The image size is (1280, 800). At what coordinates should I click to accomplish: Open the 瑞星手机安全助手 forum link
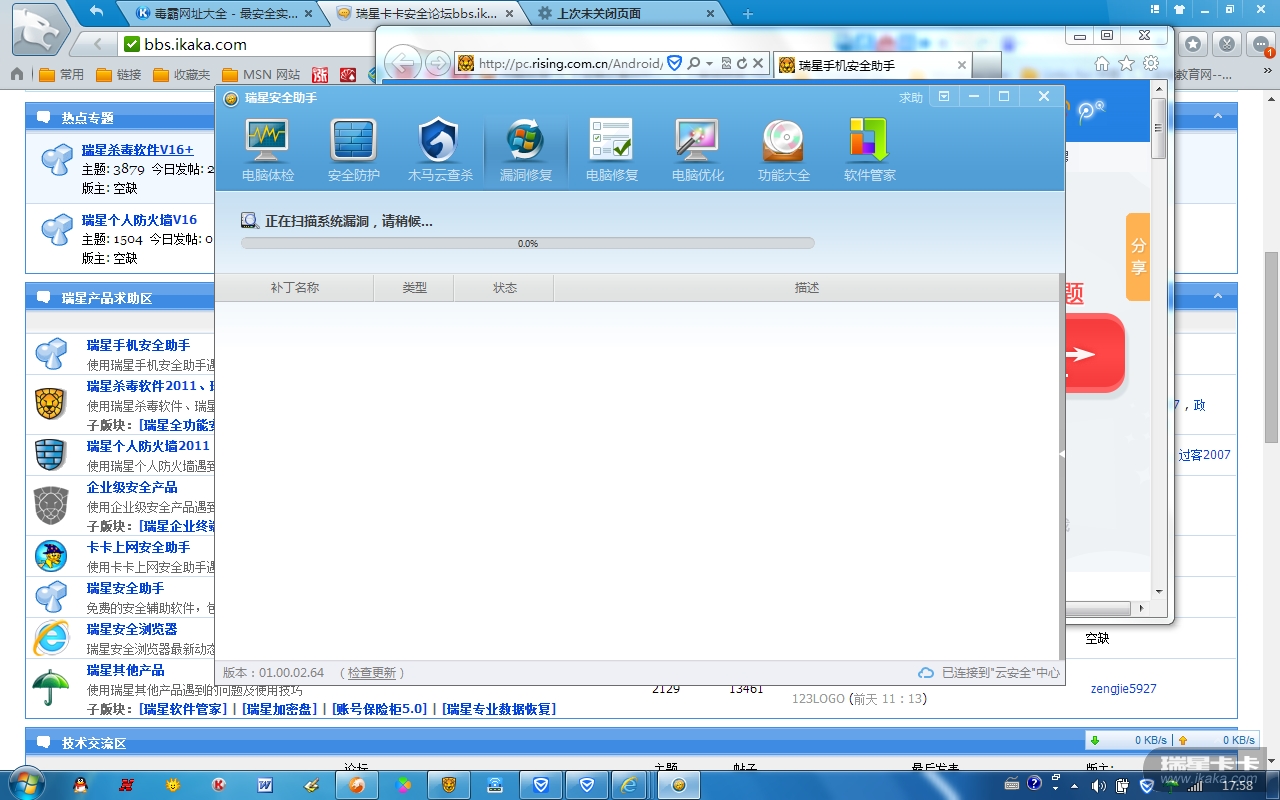coord(138,345)
